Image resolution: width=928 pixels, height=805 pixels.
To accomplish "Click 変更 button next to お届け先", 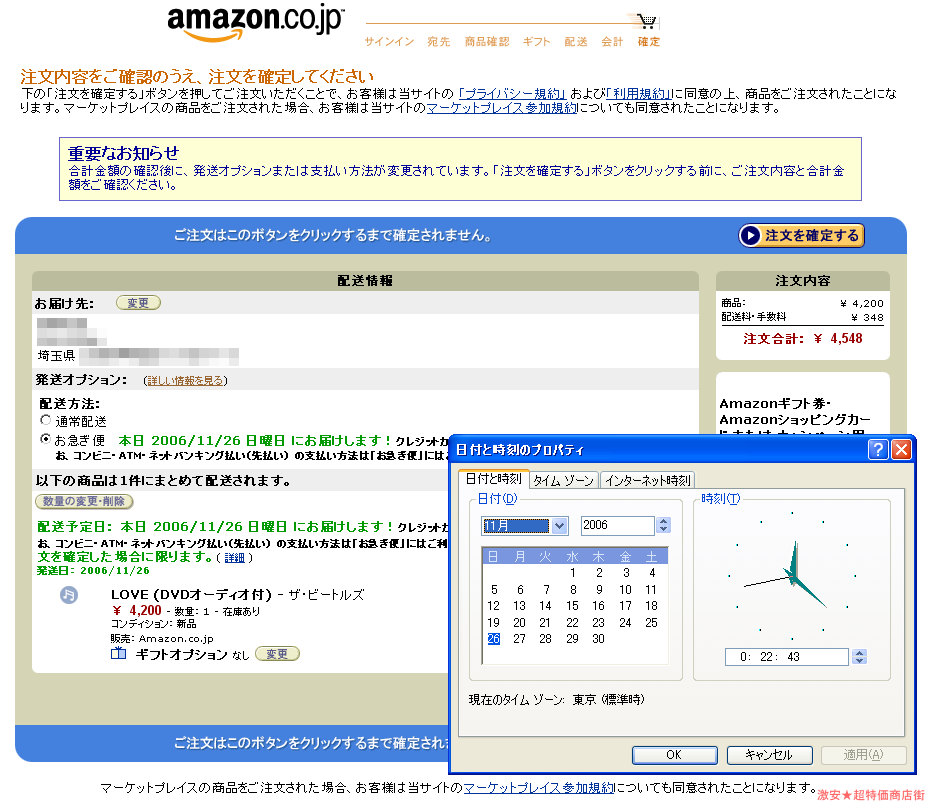I will [x=138, y=303].
